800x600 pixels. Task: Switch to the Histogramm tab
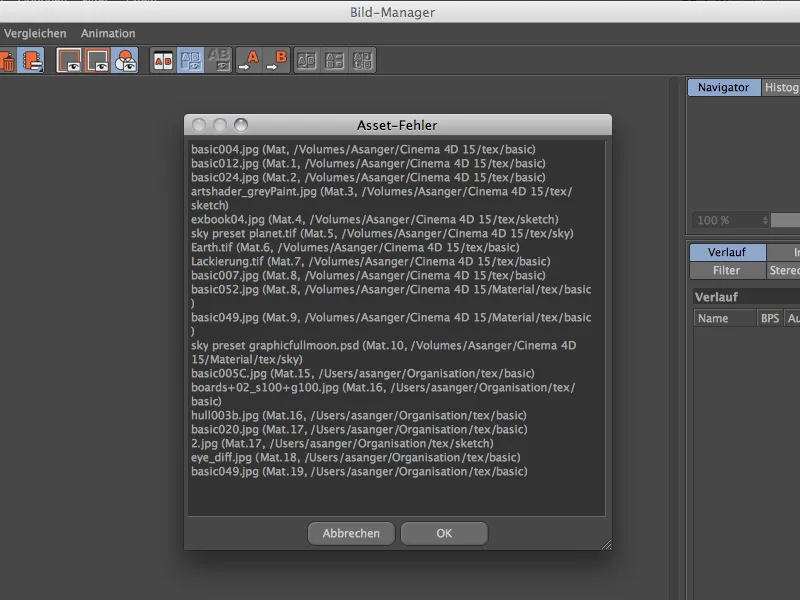point(781,87)
